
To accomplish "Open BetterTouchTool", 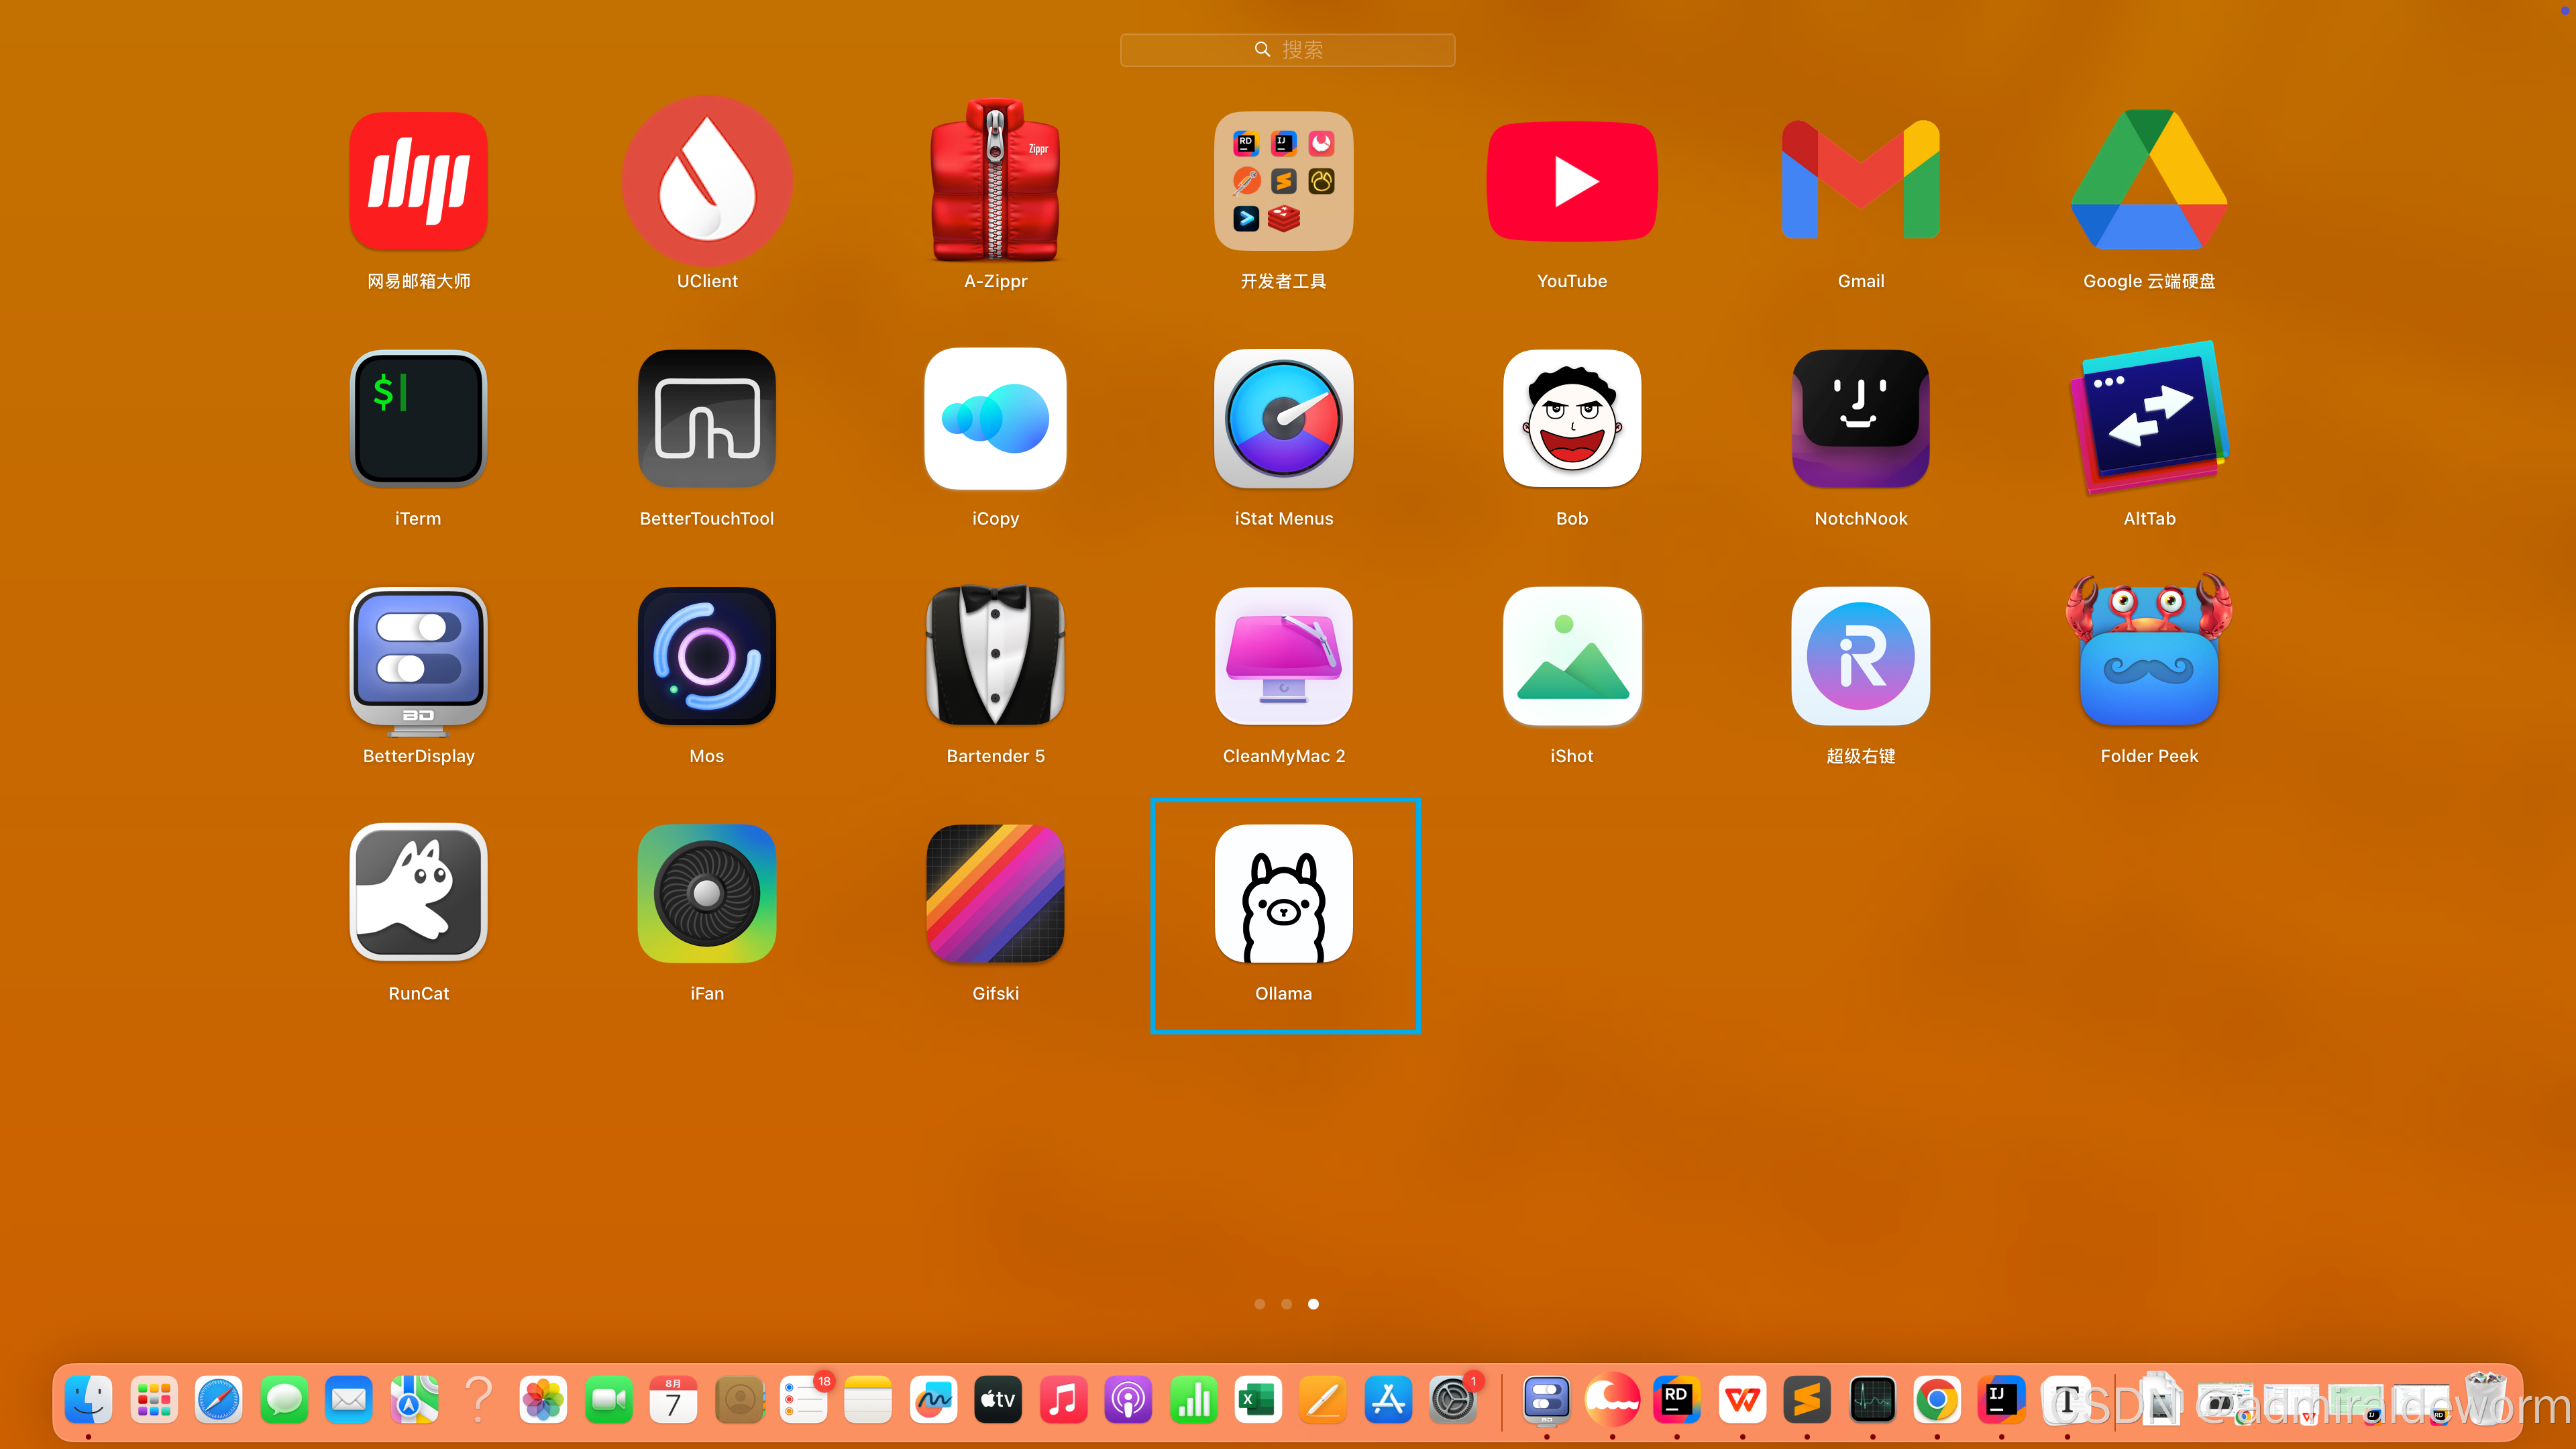I will (707, 418).
